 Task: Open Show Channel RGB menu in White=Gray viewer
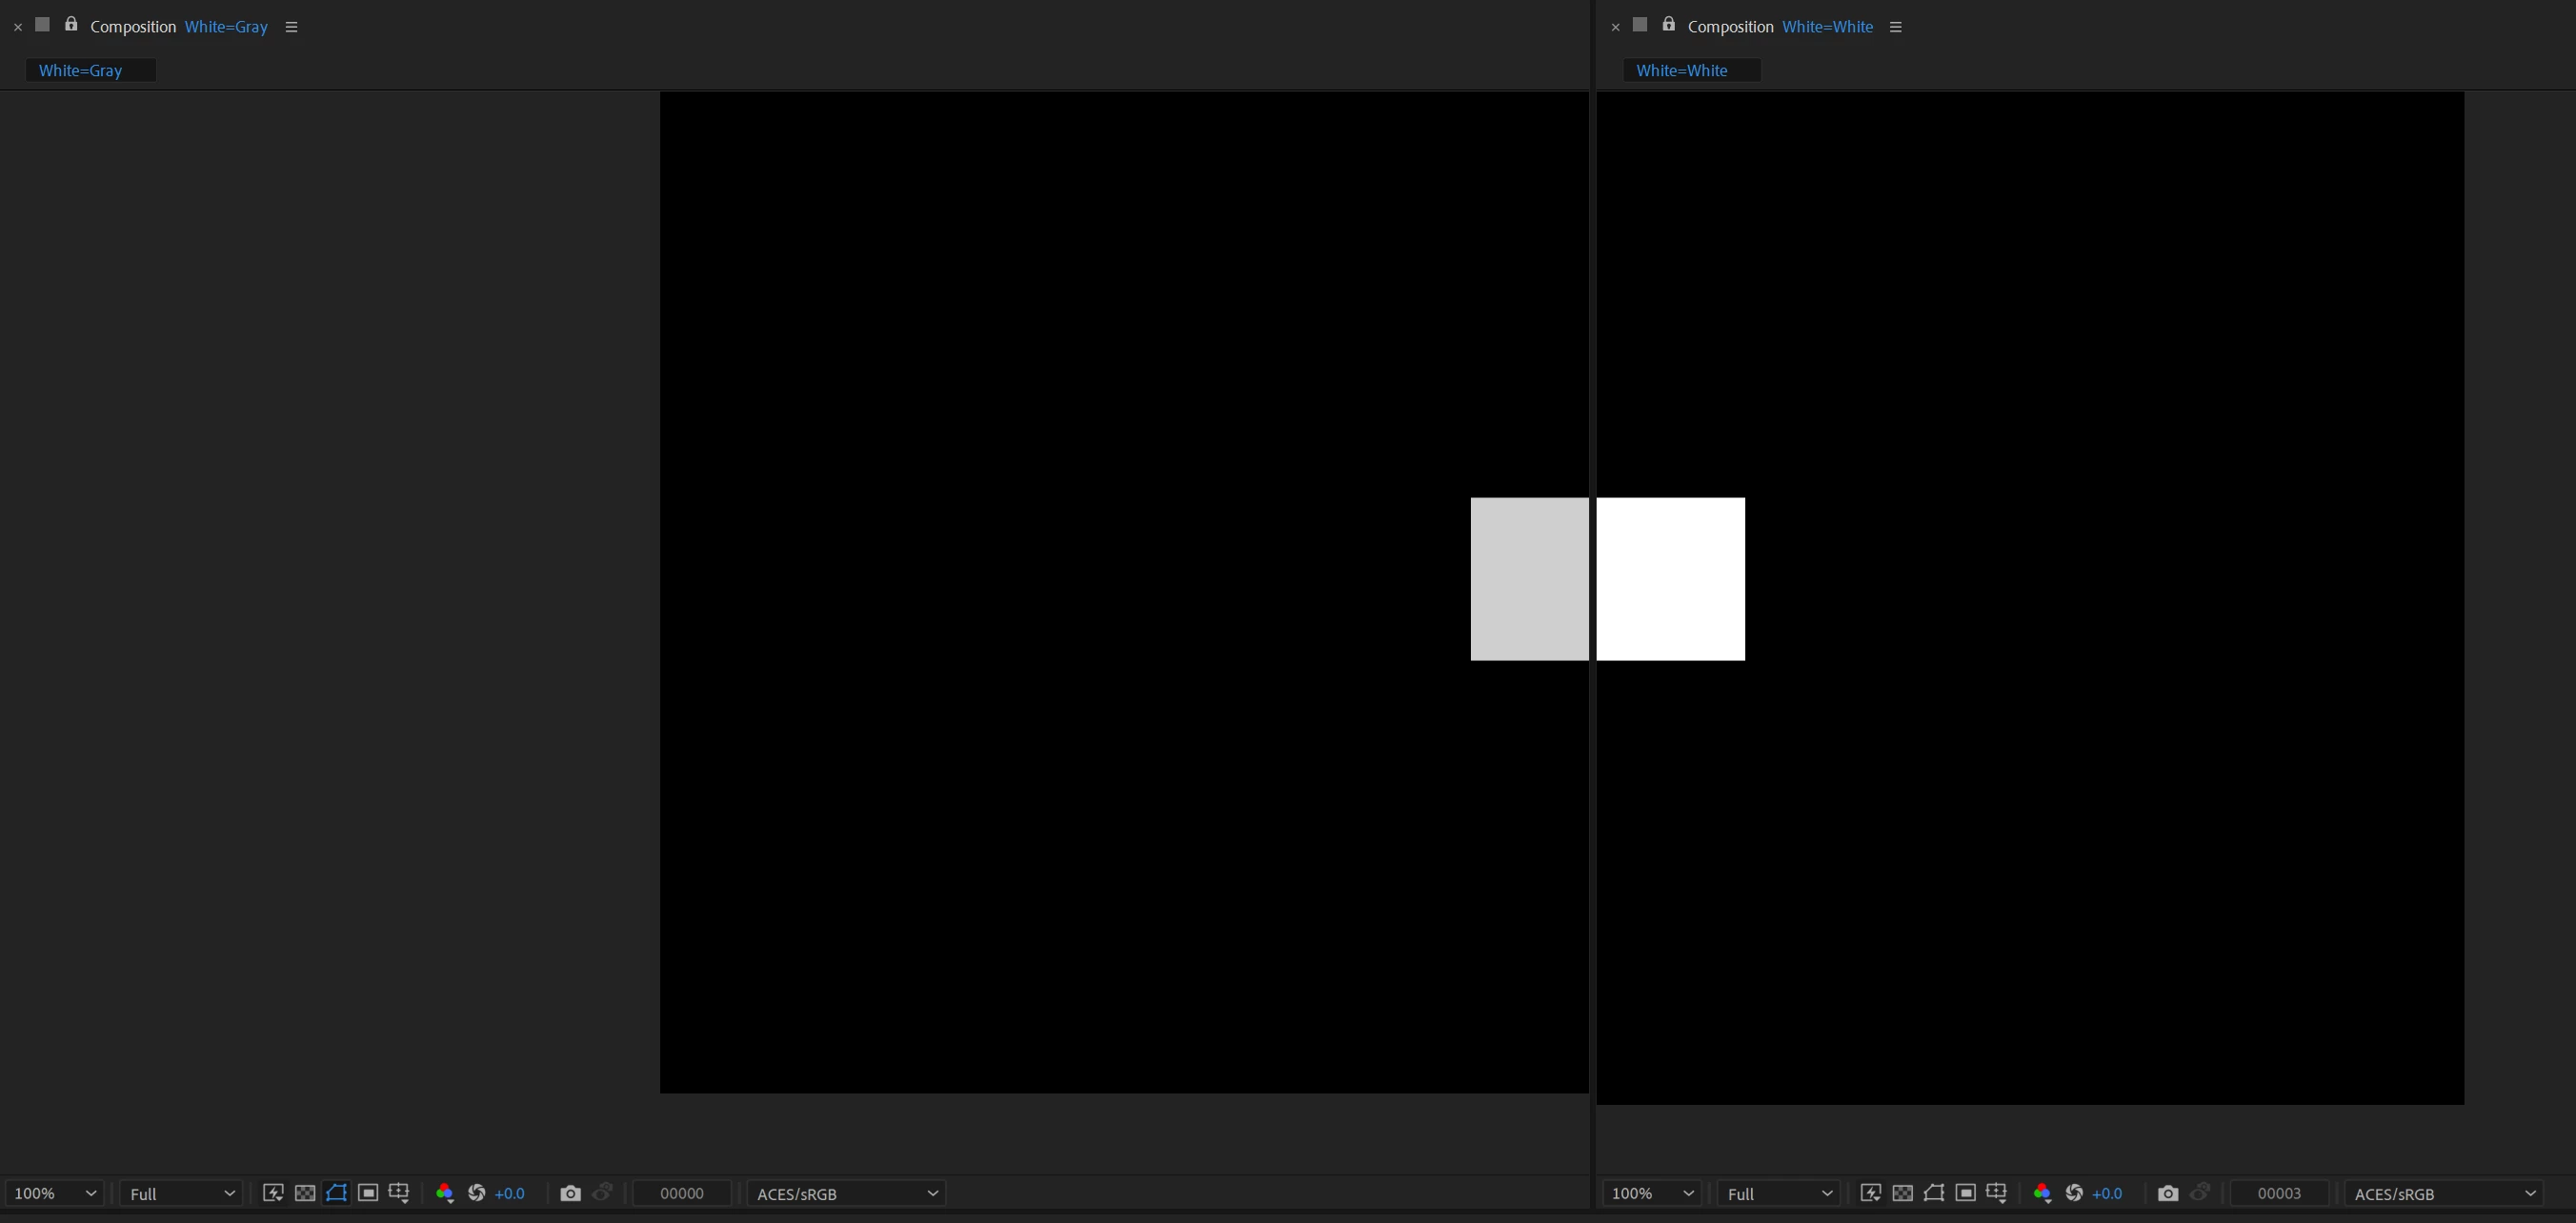[x=445, y=1193]
